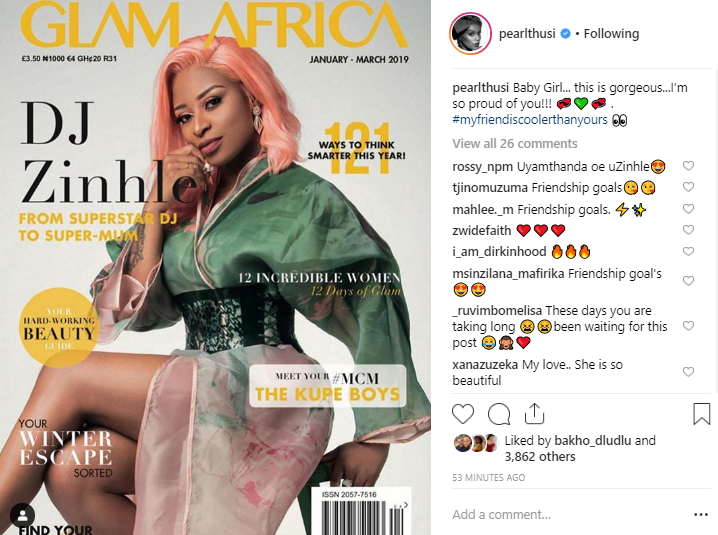The image size is (718, 535).
Task: Open the #myfriendiscoolerthanyours hashtag
Action: coord(530,120)
